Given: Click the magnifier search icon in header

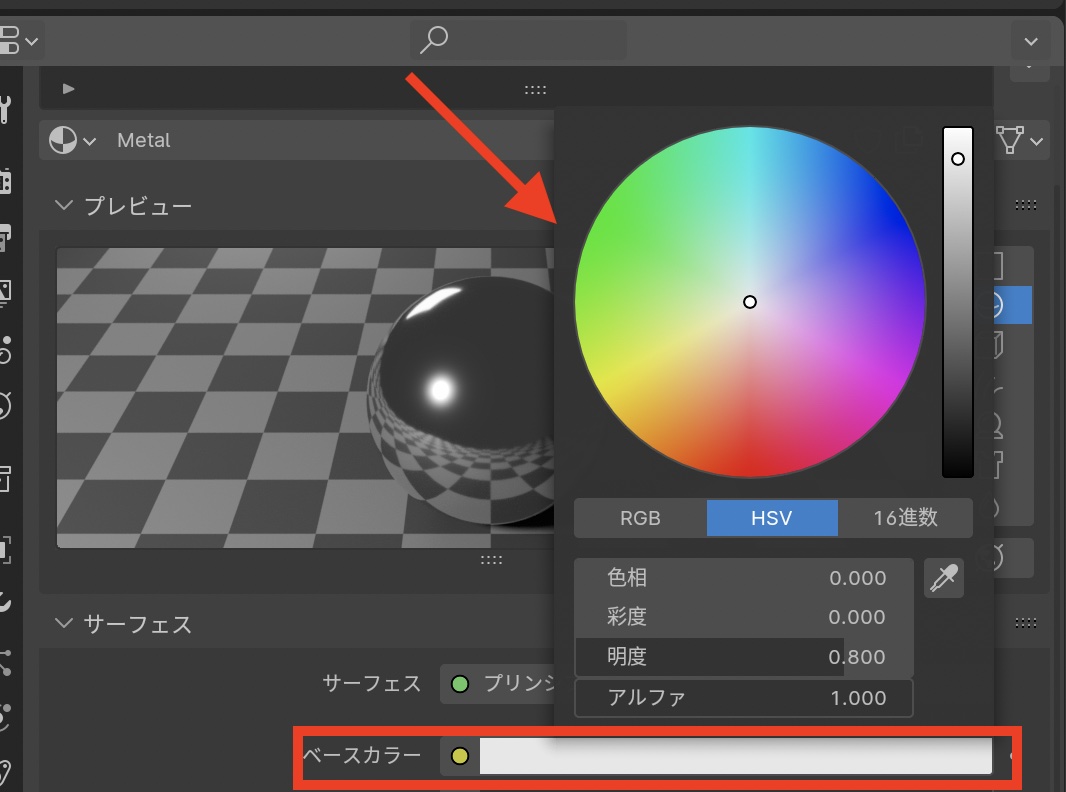Looking at the screenshot, I should [x=433, y=40].
